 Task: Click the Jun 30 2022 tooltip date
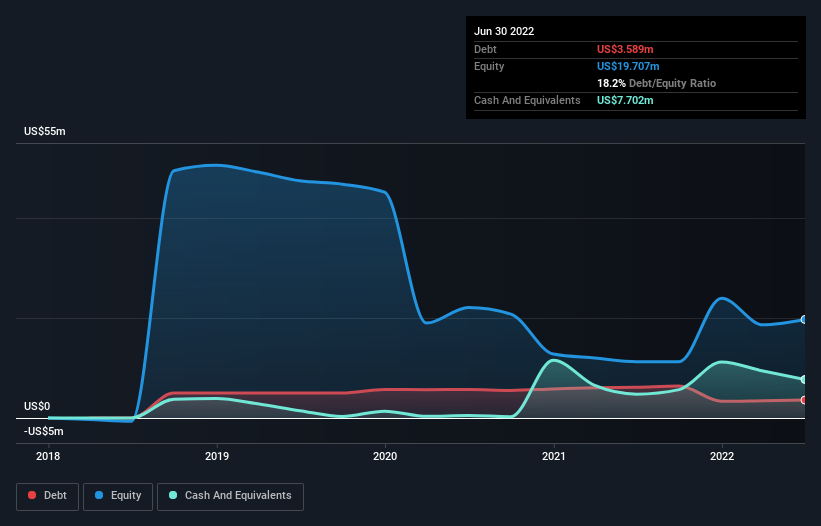(x=504, y=31)
